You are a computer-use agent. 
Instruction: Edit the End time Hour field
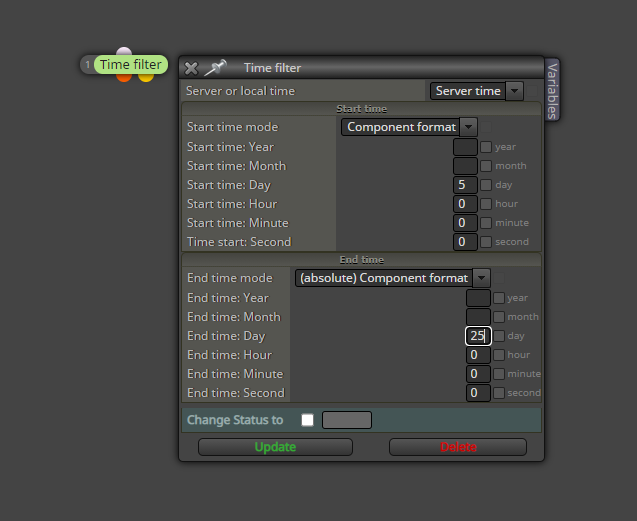pos(478,355)
